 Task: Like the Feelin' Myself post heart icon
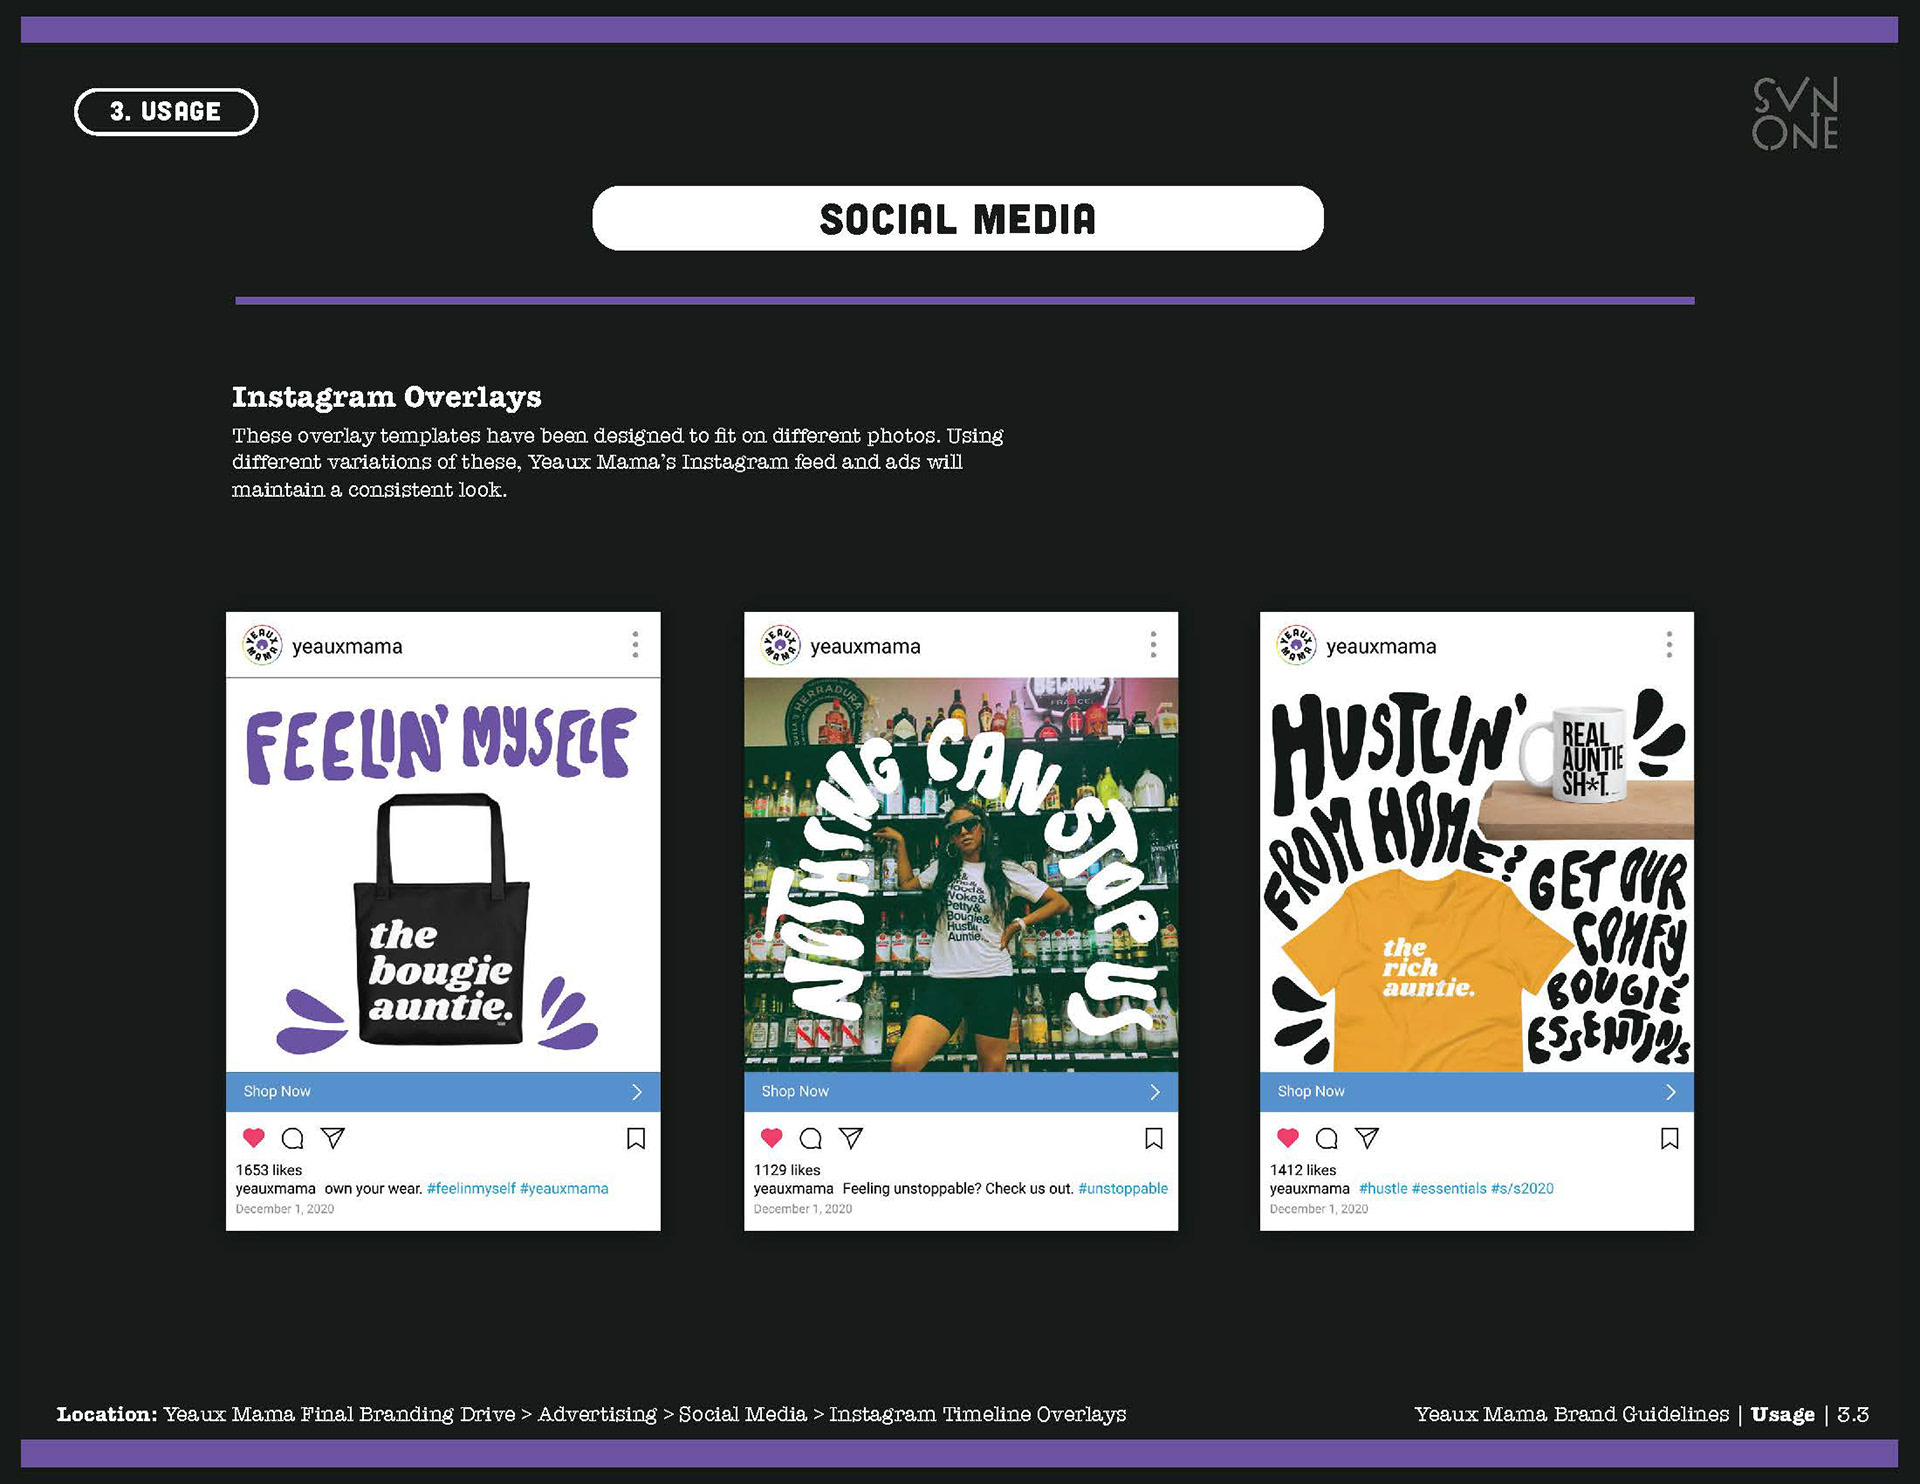[254, 1138]
